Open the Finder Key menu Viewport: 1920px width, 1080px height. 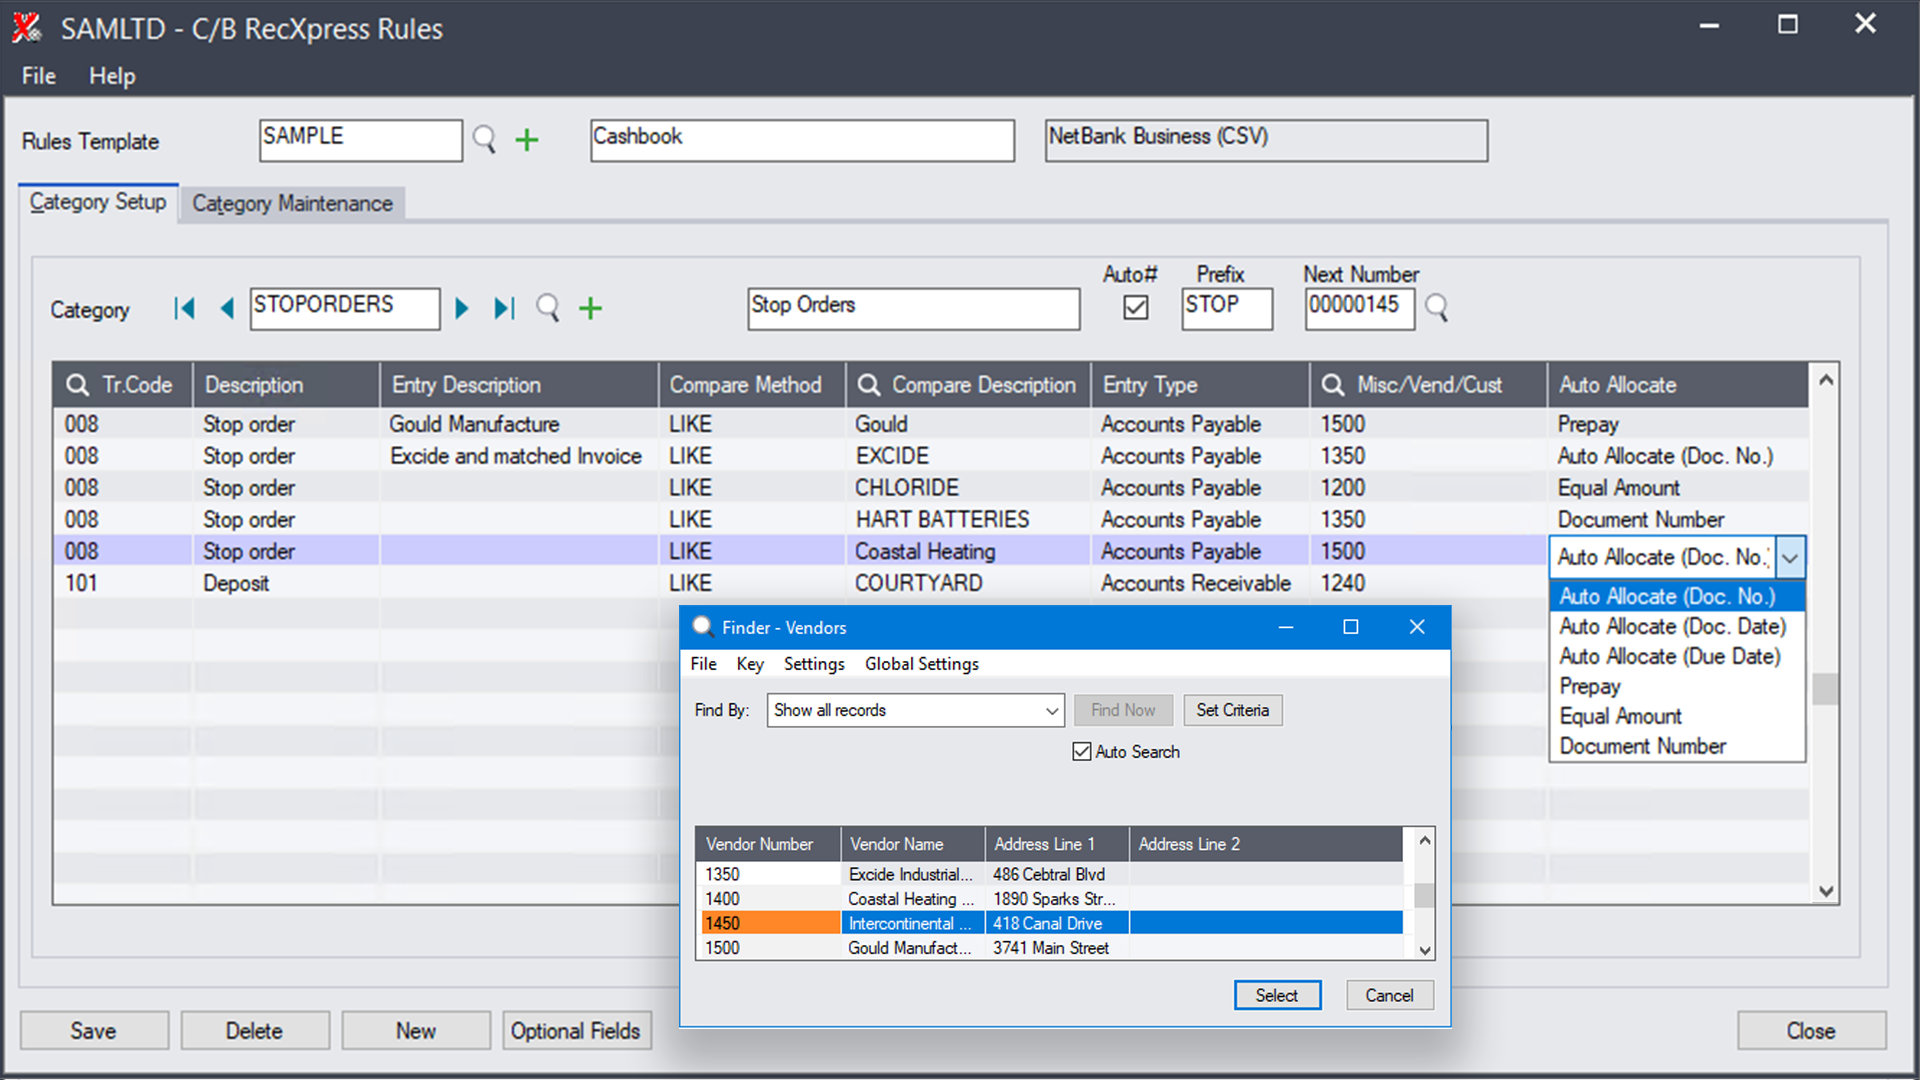[750, 664]
